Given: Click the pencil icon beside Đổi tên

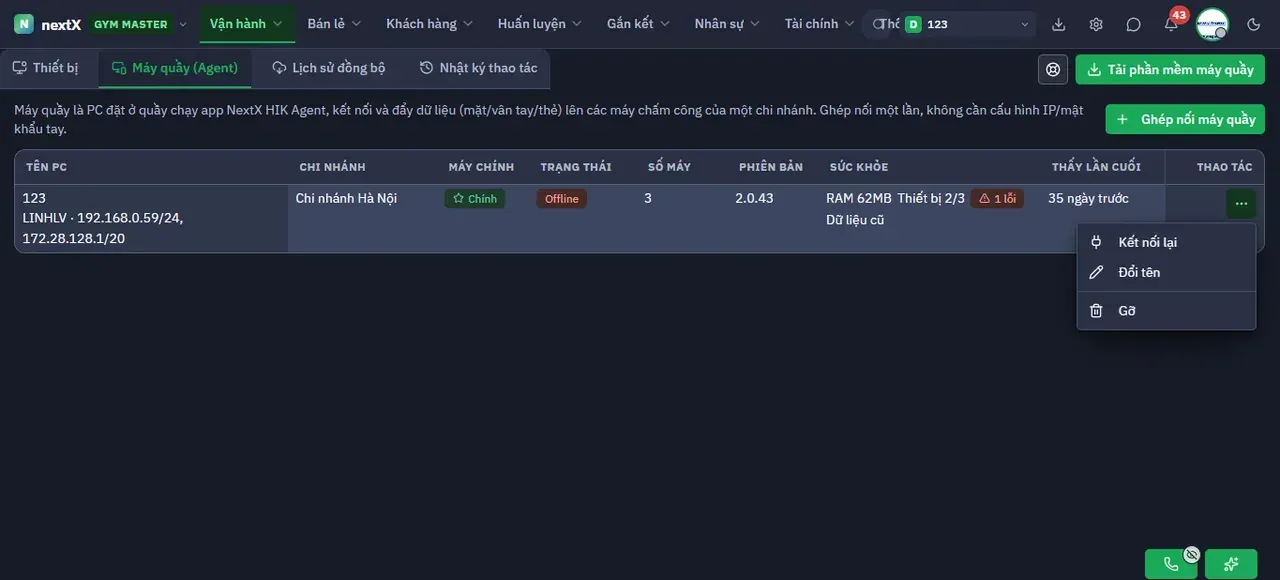Looking at the screenshot, I should (x=1096, y=272).
